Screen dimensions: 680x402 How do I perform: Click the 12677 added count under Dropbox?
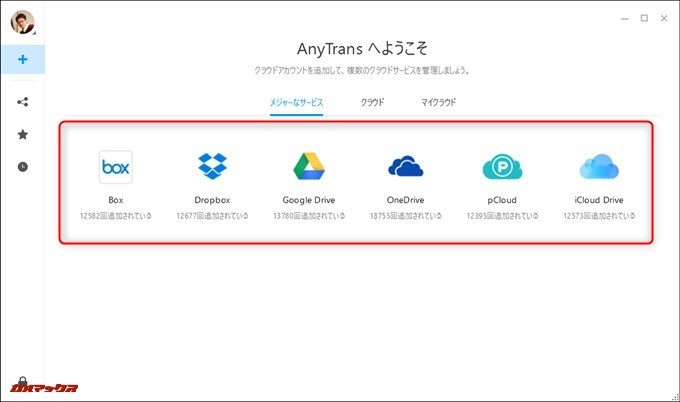click(212, 216)
